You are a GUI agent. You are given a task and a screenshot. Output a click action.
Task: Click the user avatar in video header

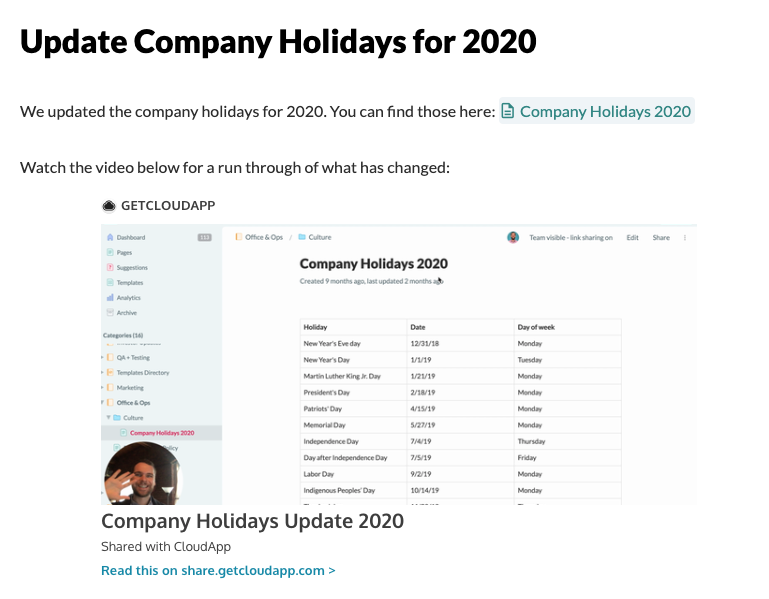click(x=513, y=237)
